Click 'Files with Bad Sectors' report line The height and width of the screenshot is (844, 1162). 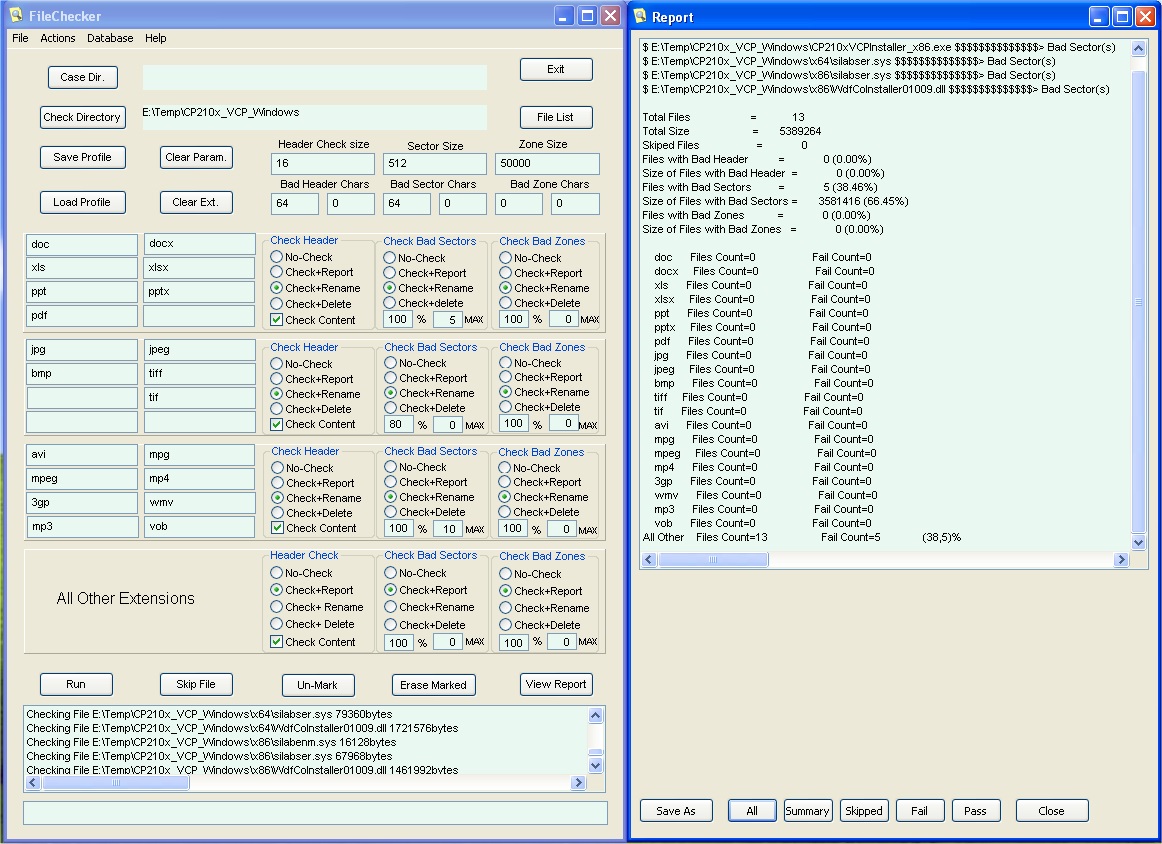tap(760, 187)
